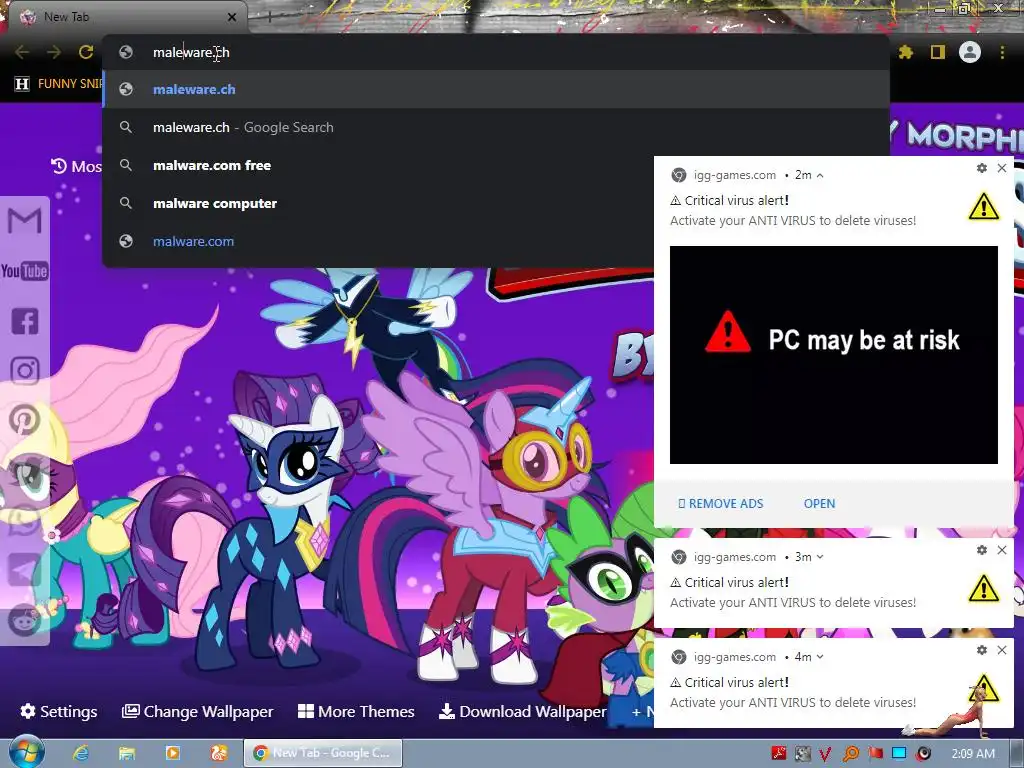Image resolution: width=1024 pixels, height=768 pixels.
Task: Click the PC may be at risk image
Action: point(834,355)
